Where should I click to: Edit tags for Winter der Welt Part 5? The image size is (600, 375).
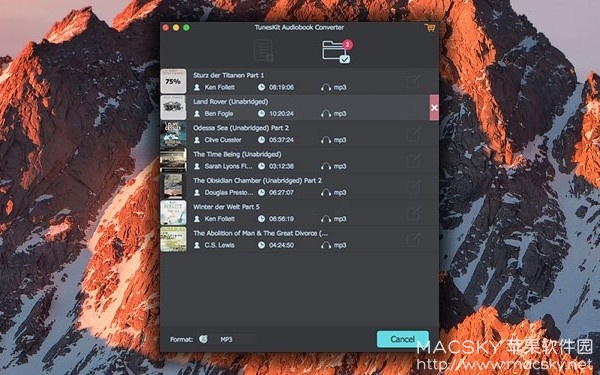414,213
